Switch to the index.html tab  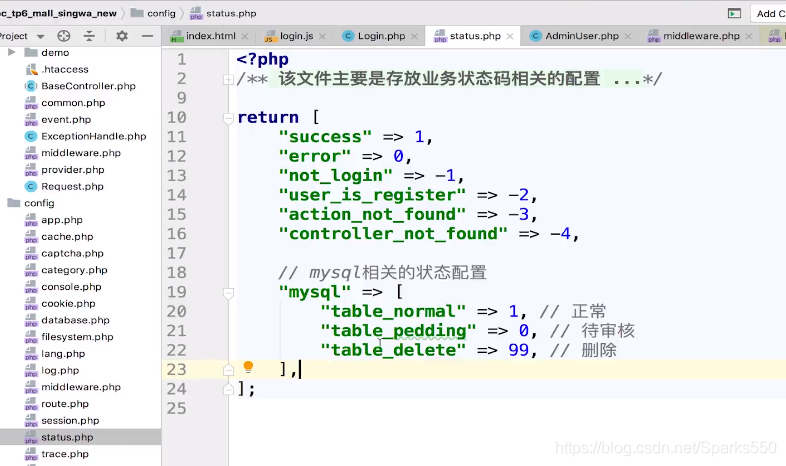point(211,36)
